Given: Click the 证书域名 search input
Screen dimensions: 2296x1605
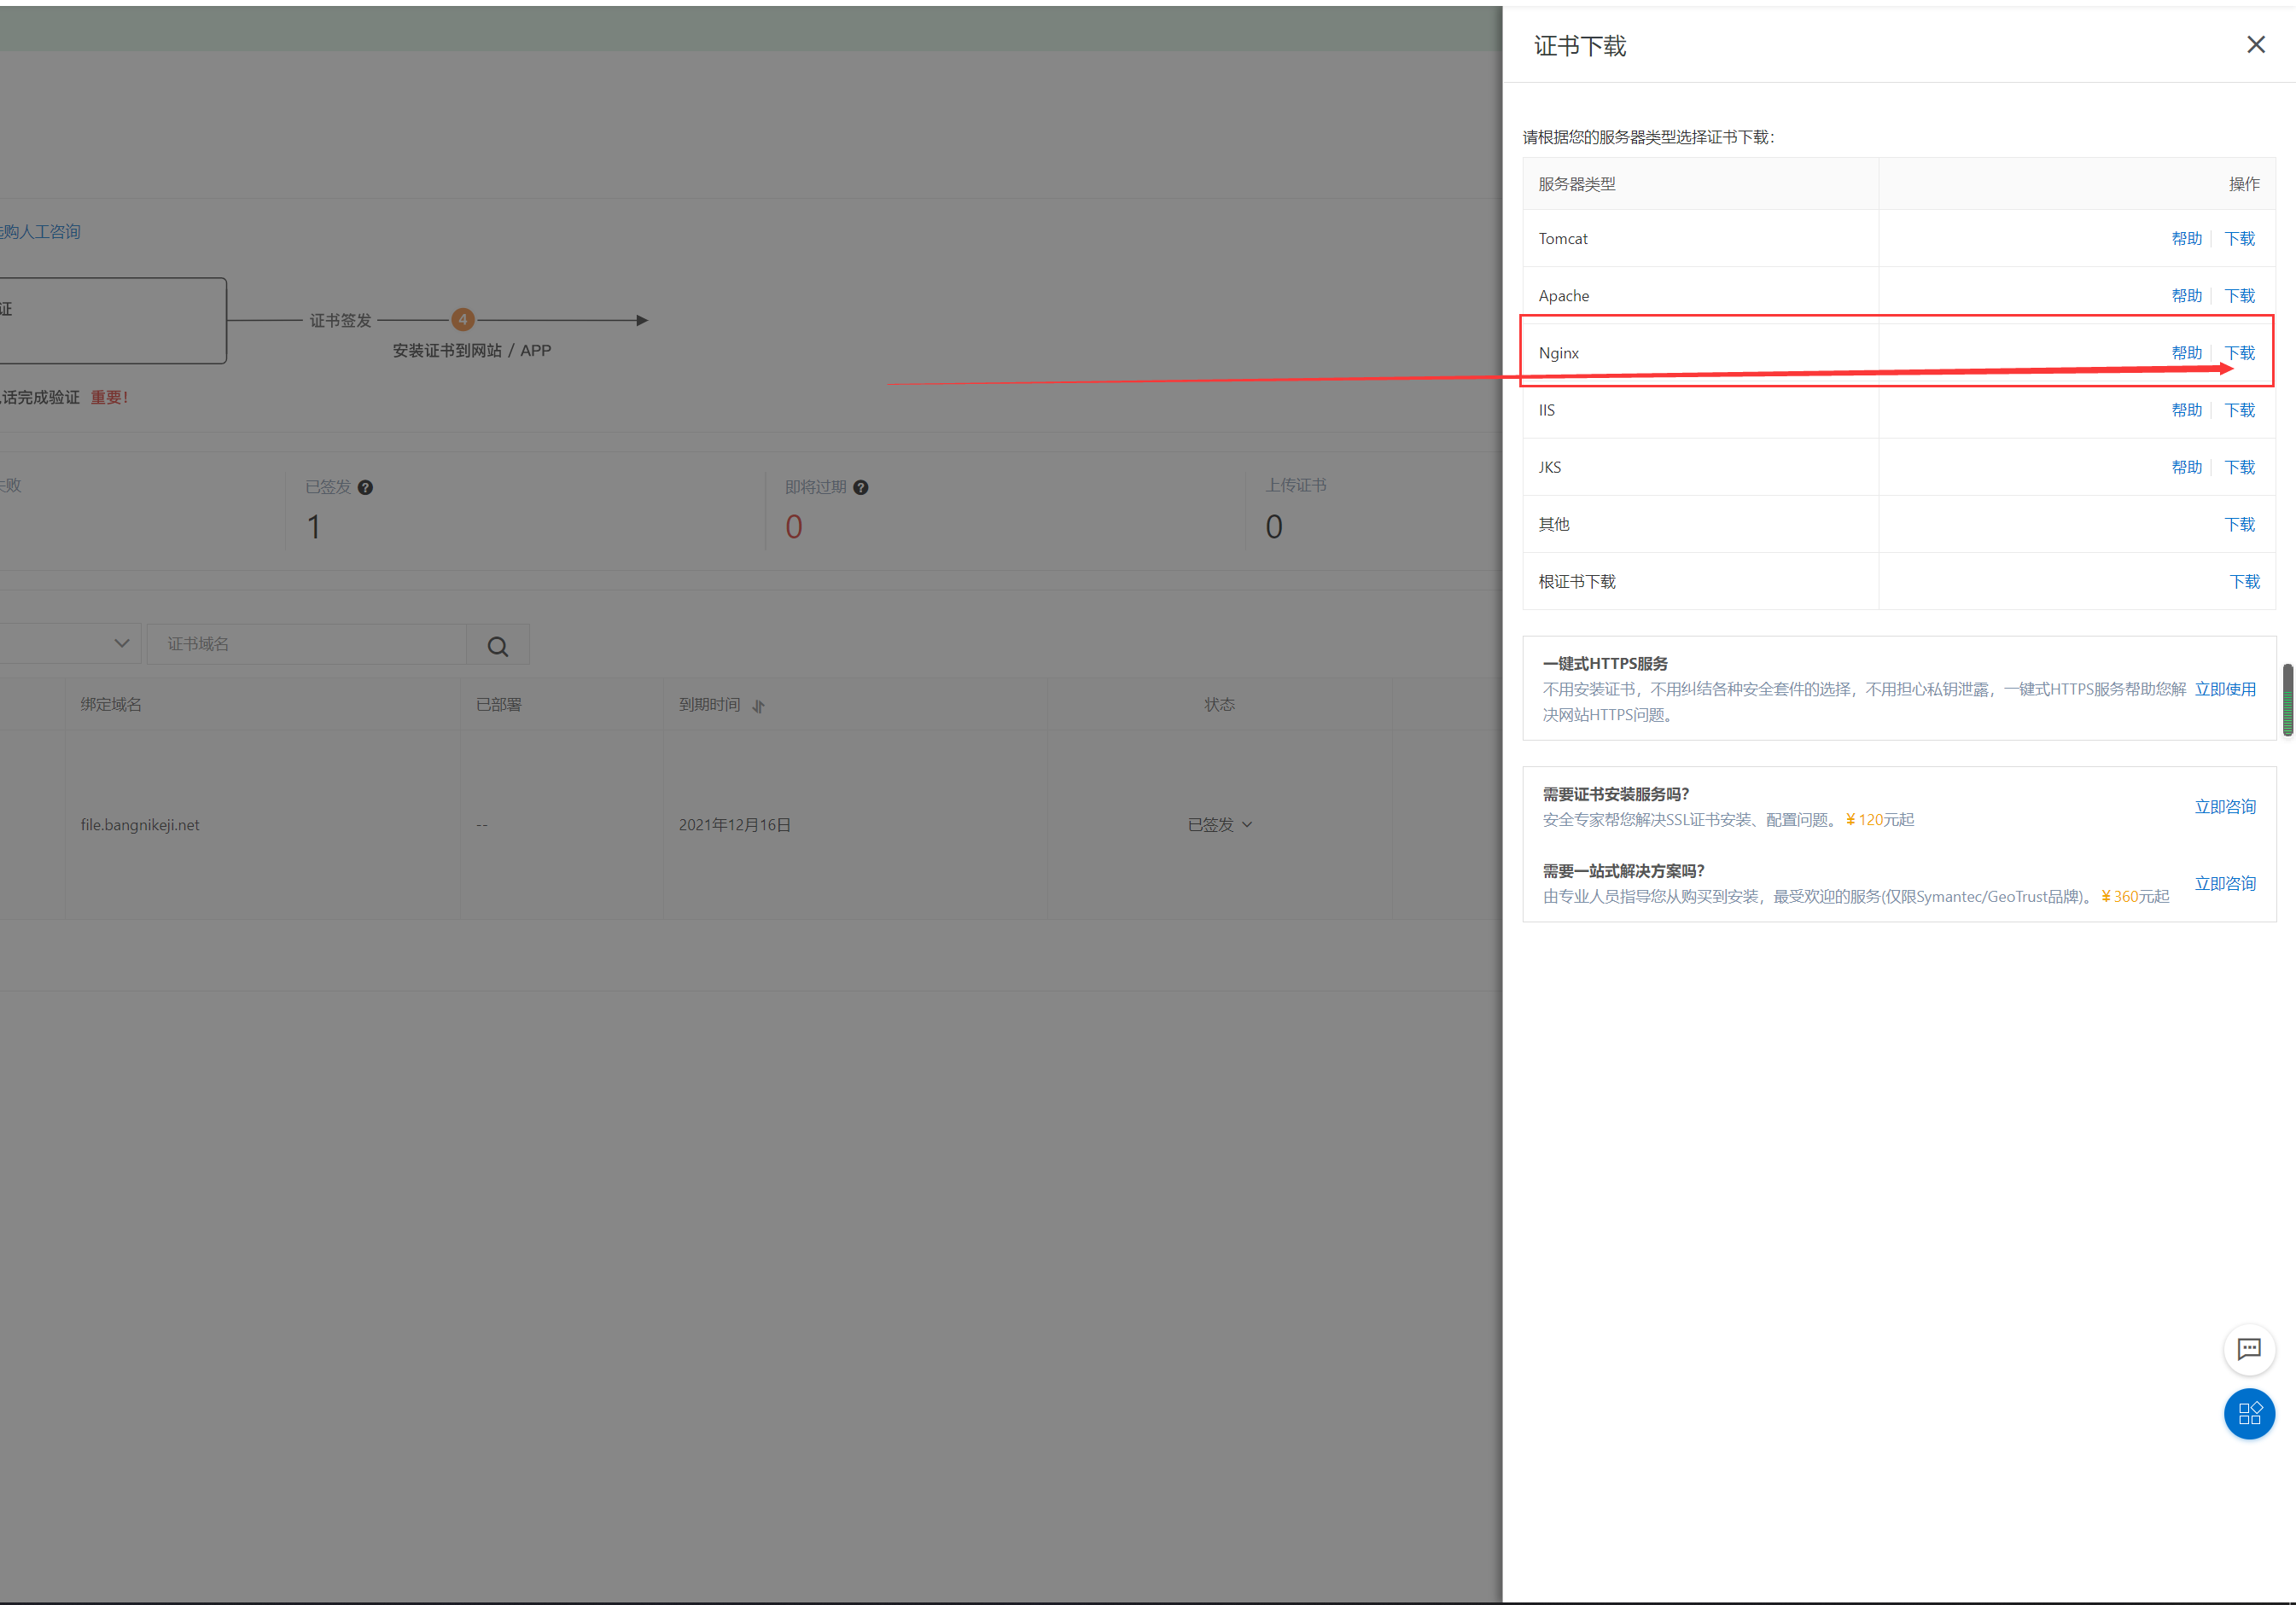Looking at the screenshot, I should point(306,644).
